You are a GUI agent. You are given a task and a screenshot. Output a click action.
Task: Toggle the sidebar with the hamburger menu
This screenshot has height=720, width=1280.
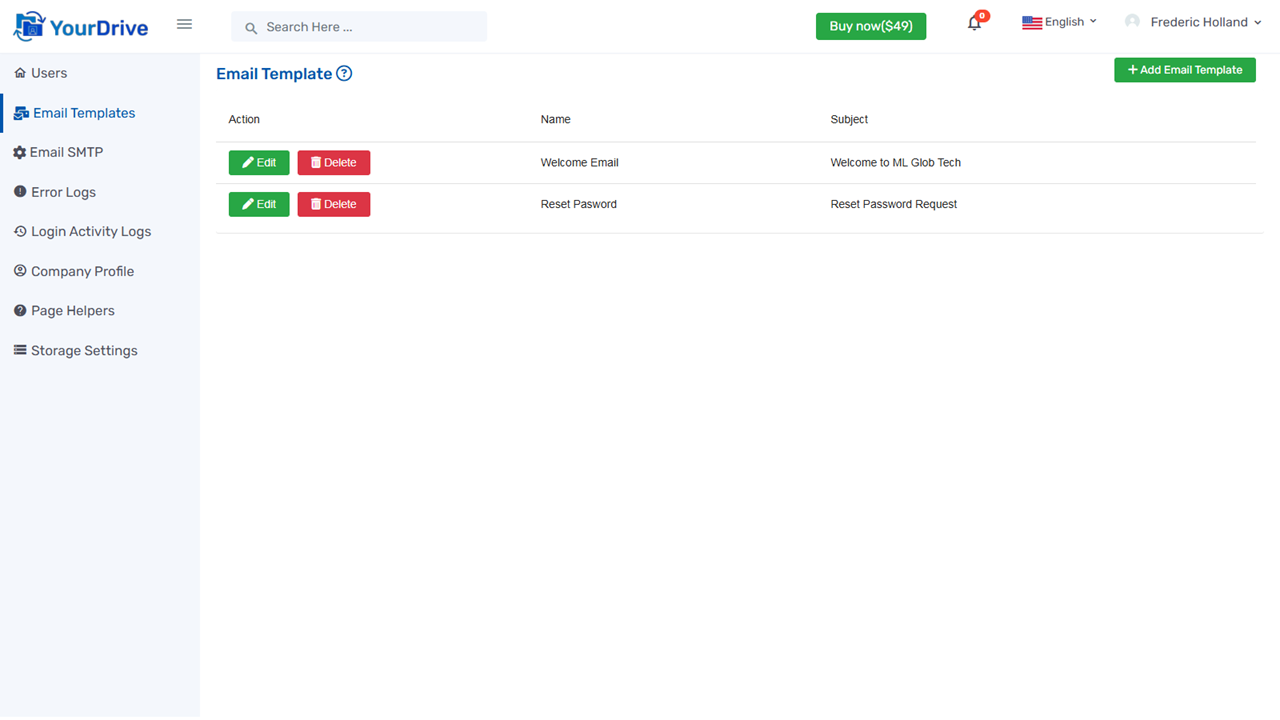click(184, 24)
